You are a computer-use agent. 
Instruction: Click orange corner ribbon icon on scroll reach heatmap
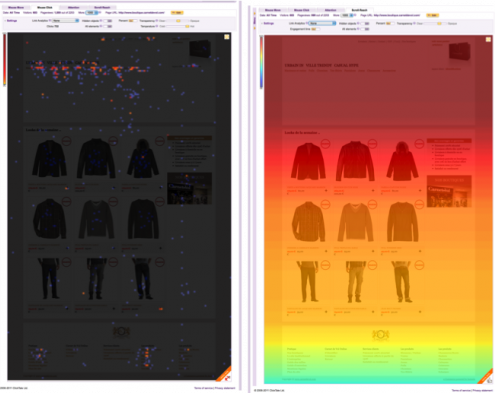click(486, 376)
